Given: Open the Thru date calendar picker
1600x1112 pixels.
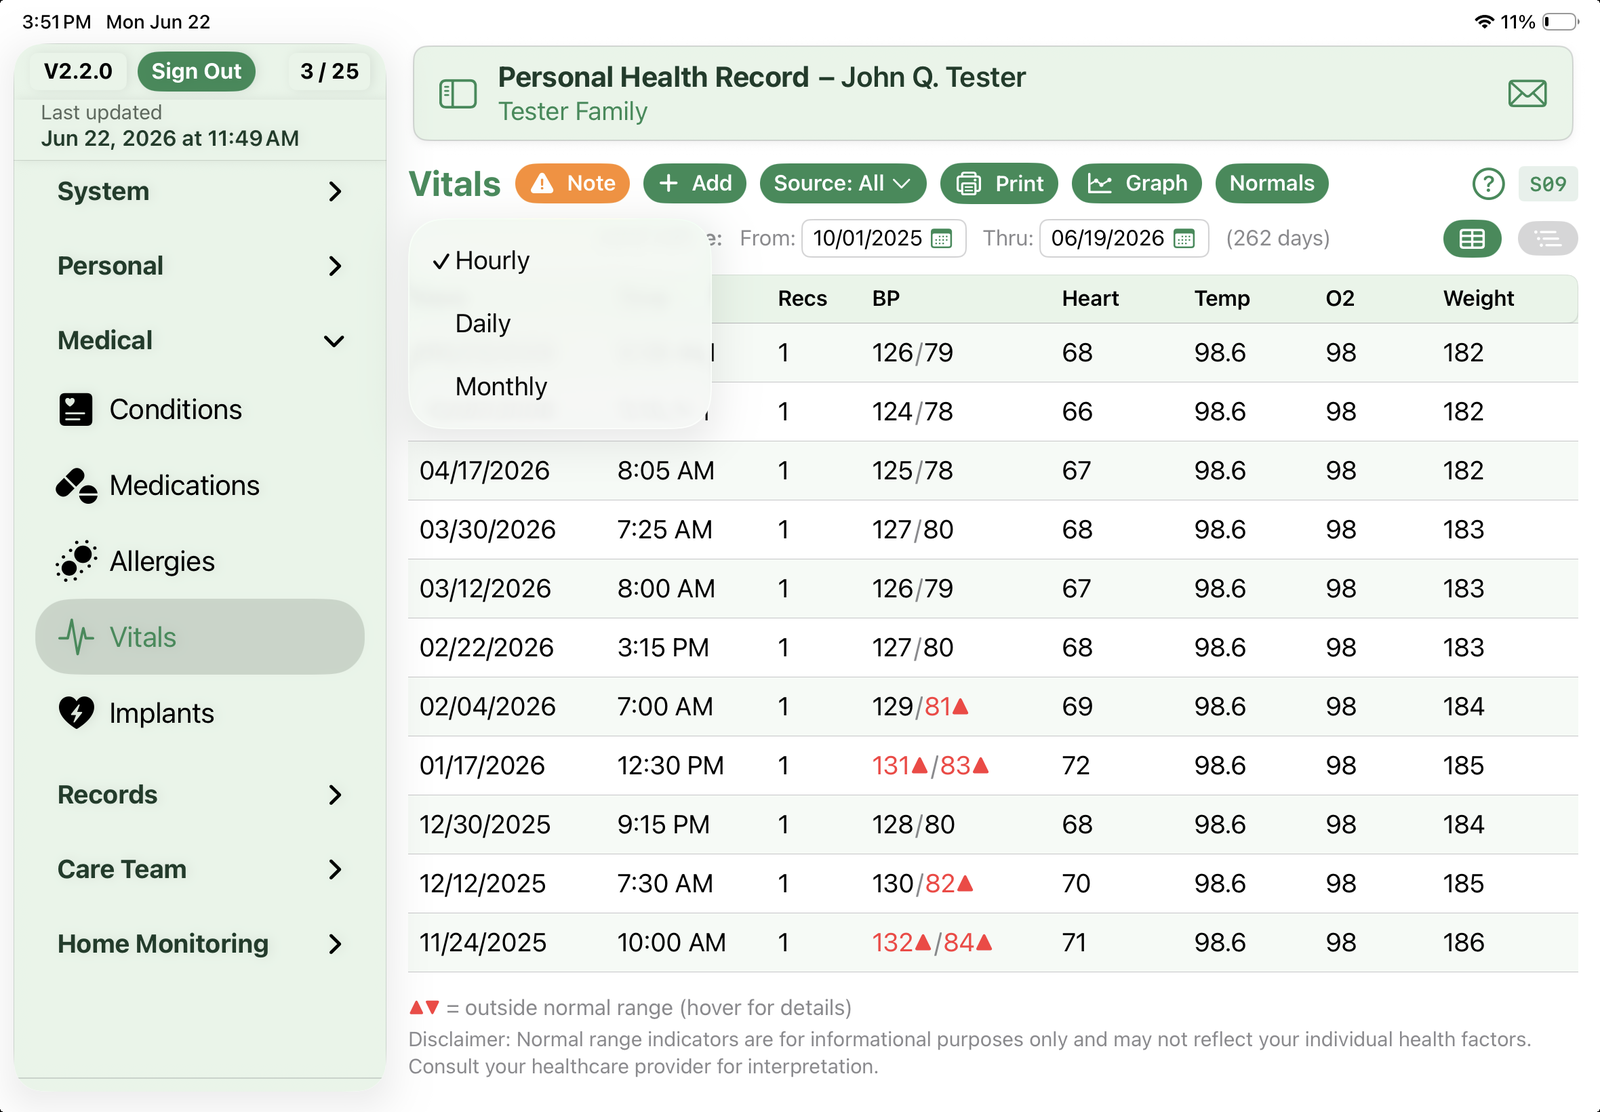Looking at the screenshot, I should point(1184,239).
